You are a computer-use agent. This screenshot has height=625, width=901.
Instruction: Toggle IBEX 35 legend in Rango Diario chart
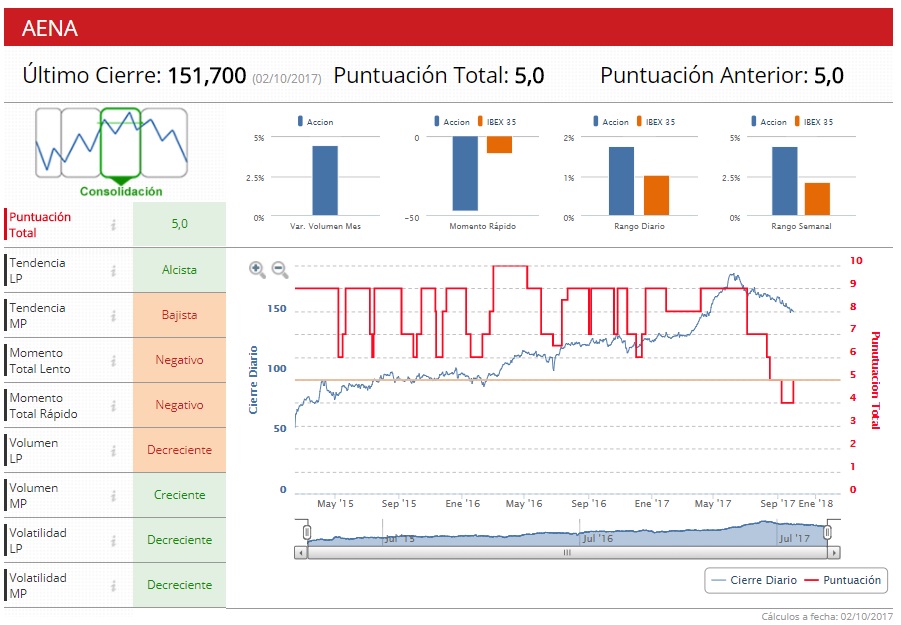656,122
